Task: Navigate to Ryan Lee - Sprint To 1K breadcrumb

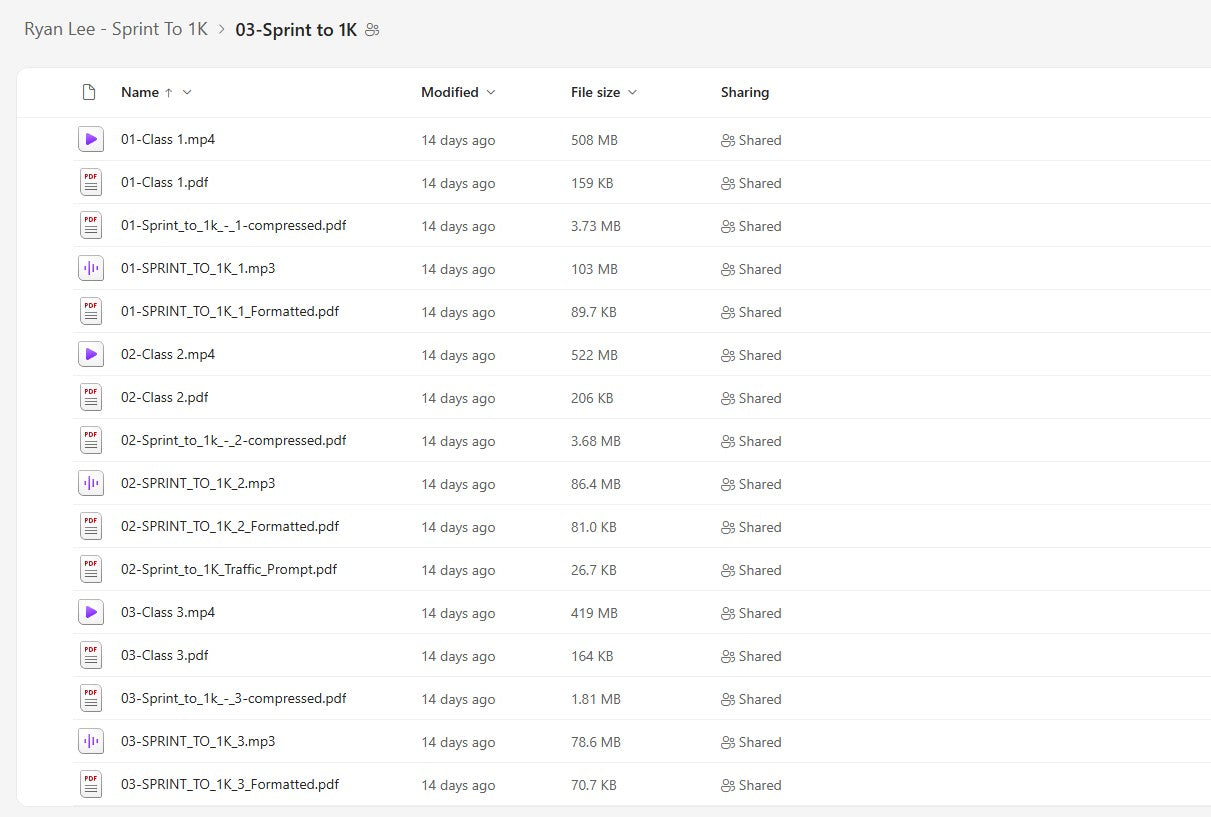Action: point(116,29)
